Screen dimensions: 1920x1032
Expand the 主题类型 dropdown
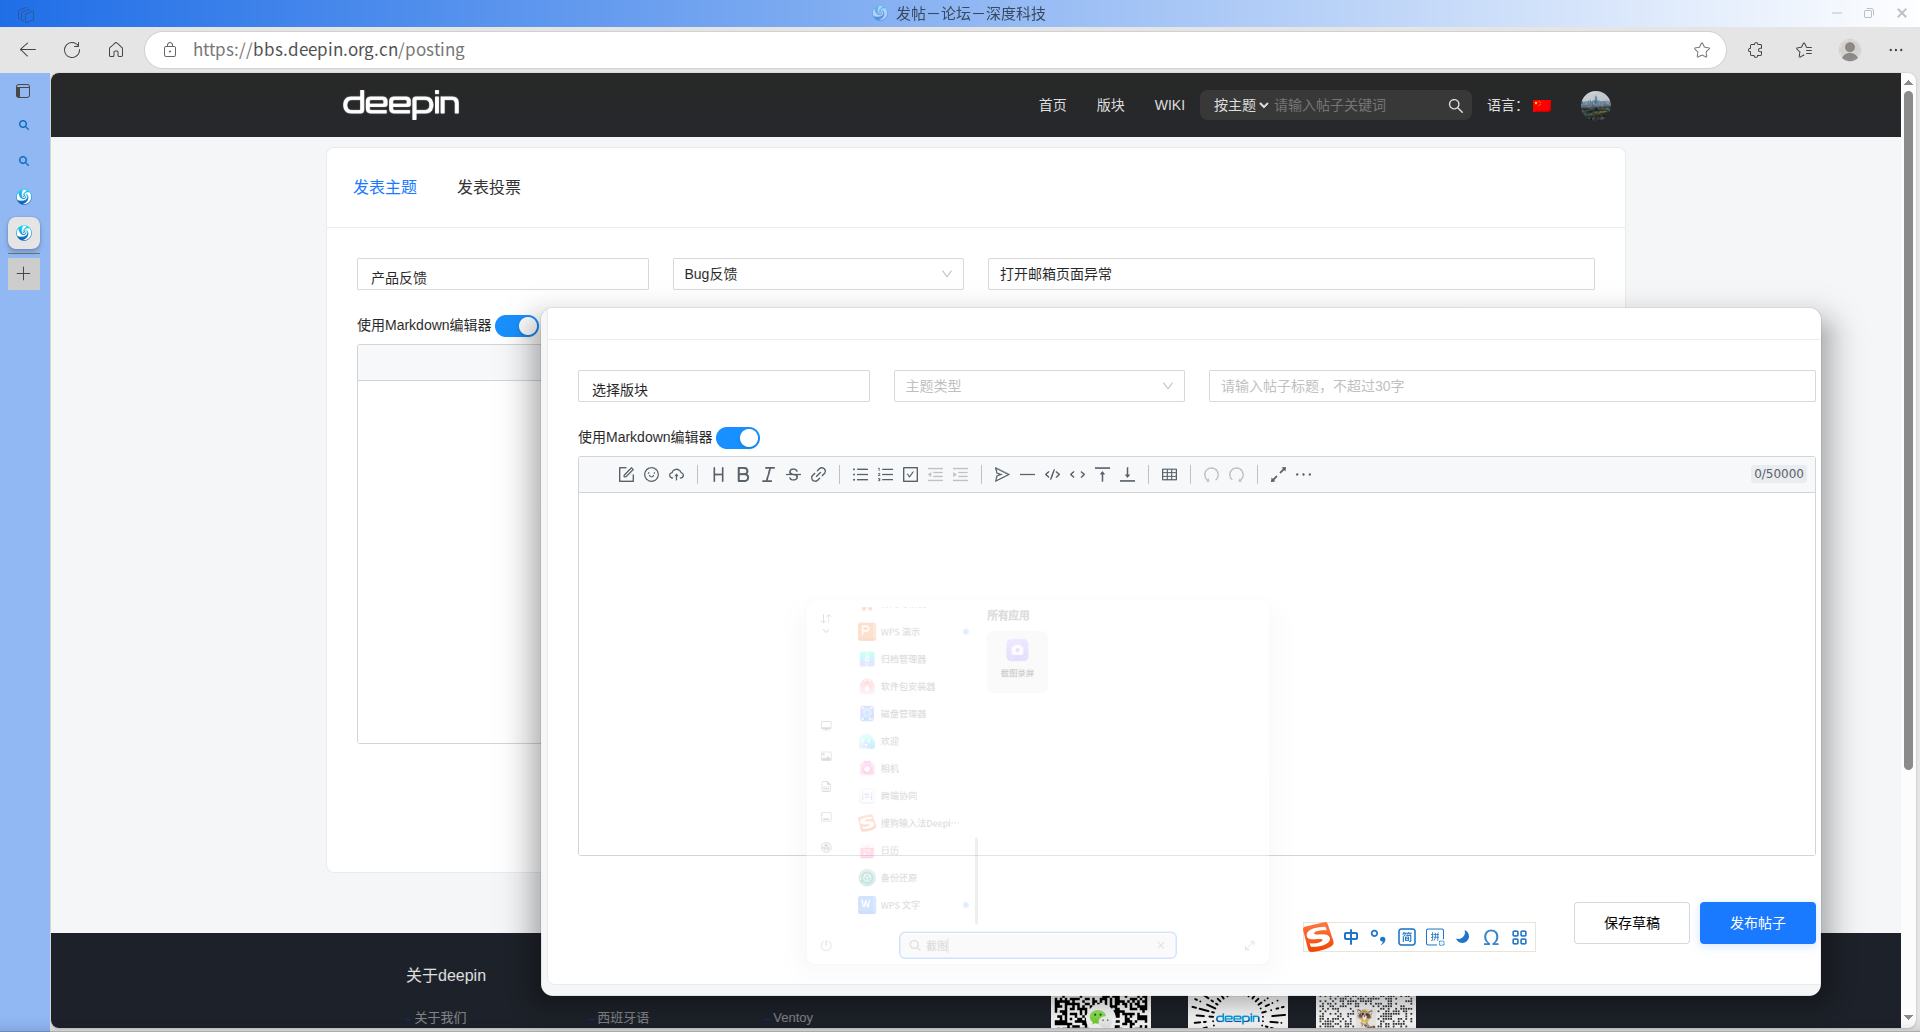coord(1039,386)
